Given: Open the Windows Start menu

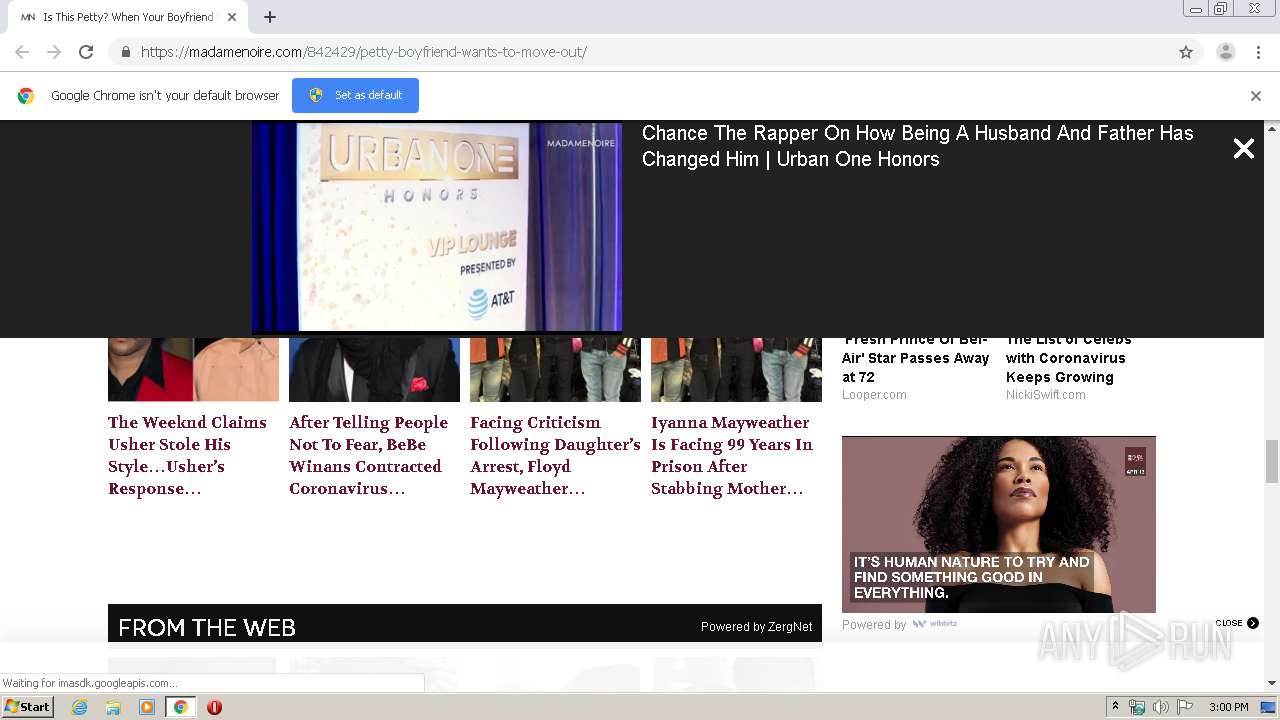Looking at the screenshot, I should (28, 706).
